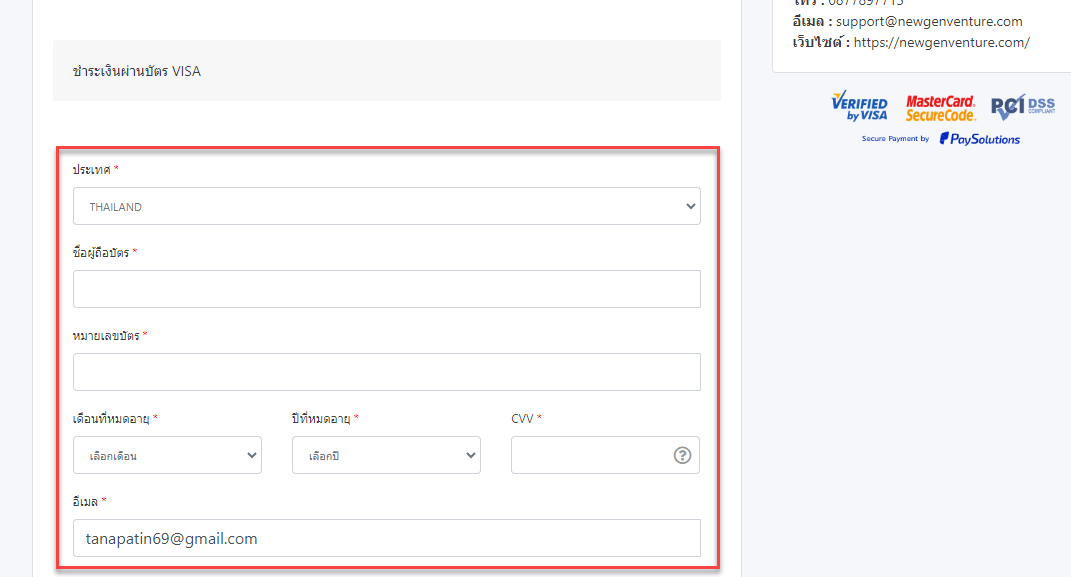
Task: Click into the card number input field
Action: 386,372
